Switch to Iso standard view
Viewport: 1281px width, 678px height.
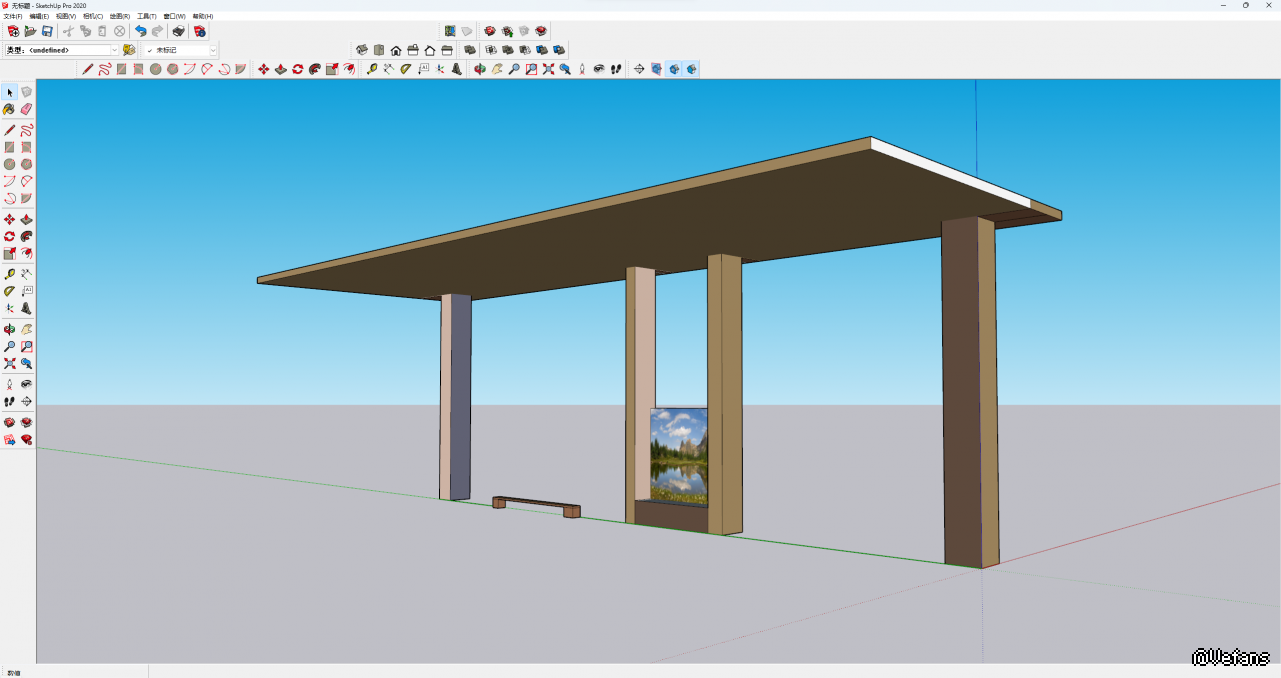(362, 50)
